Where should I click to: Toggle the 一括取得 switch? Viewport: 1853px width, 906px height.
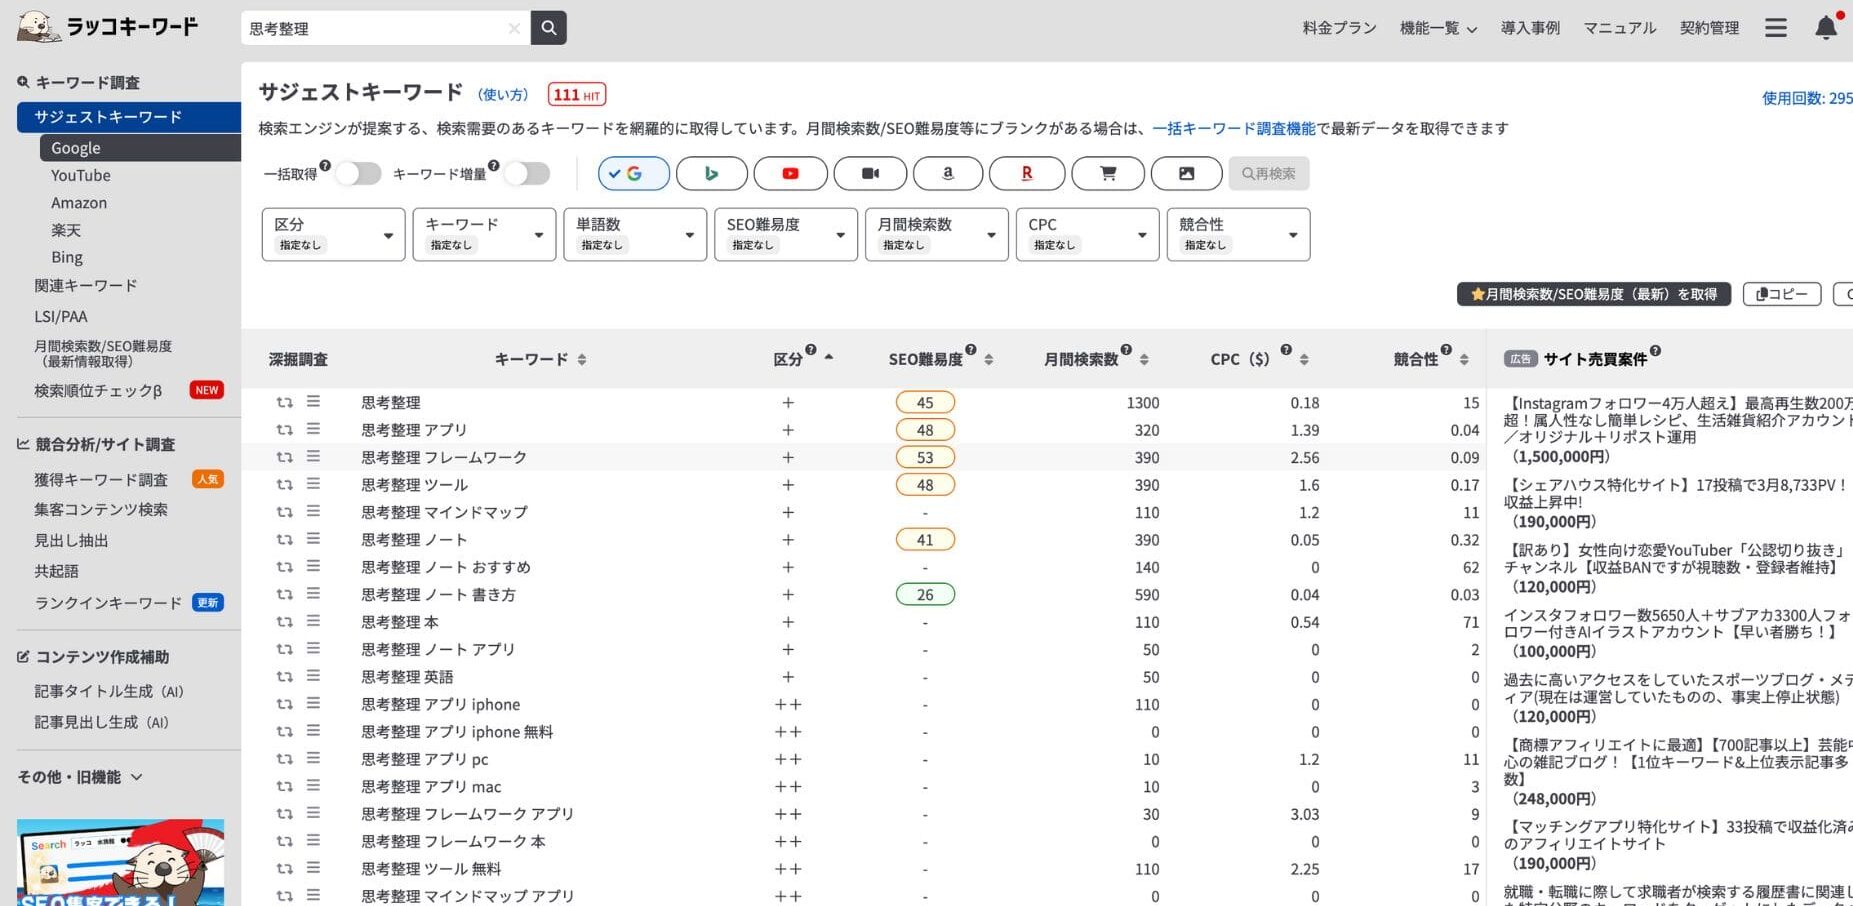(358, 174)
